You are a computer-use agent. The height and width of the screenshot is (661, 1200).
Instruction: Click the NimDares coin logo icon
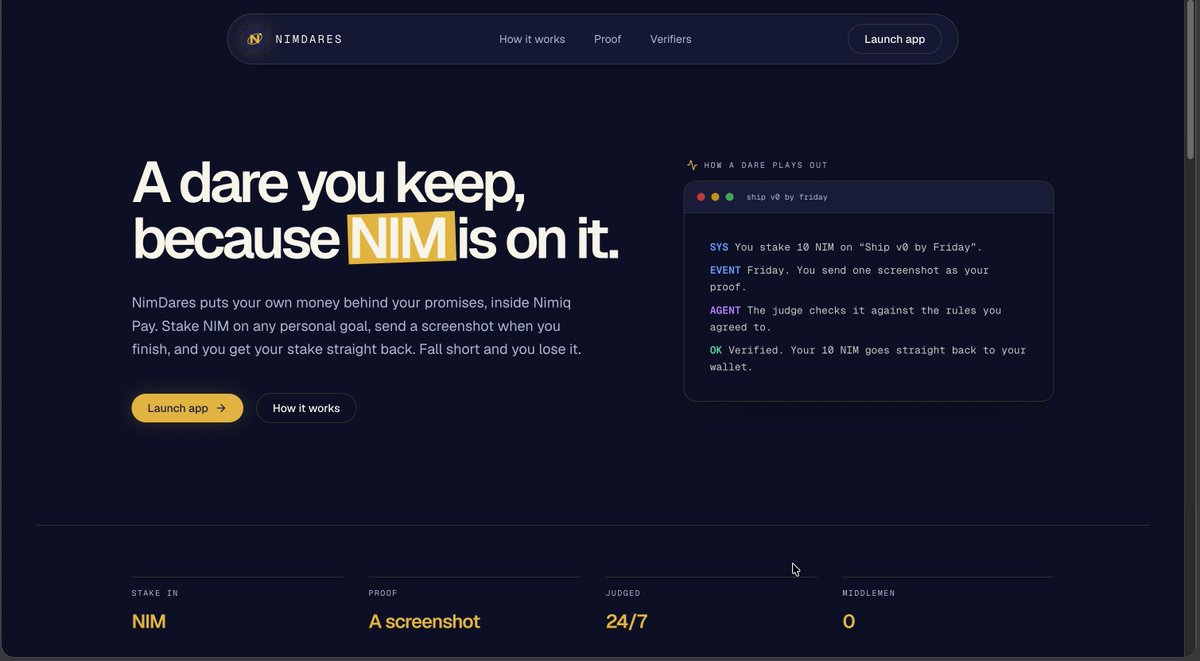click(255, 39)
